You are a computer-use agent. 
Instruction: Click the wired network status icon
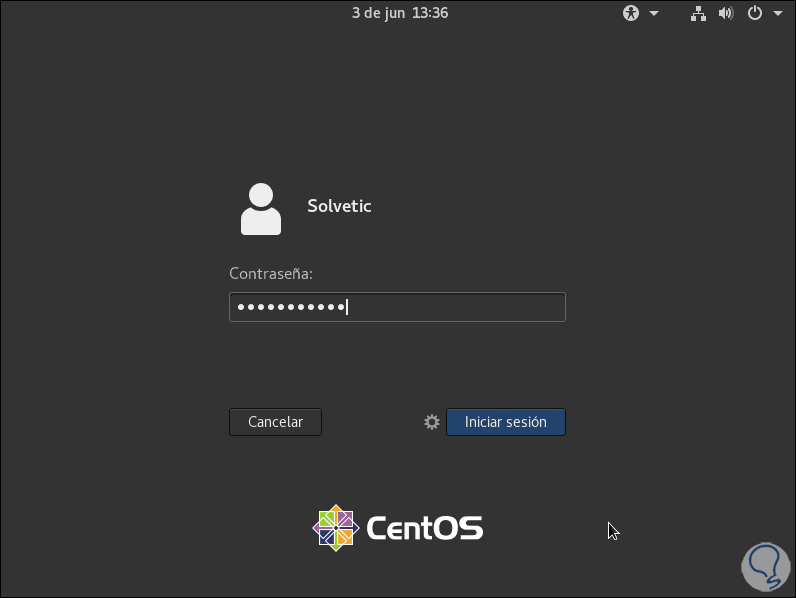coord(699,13)
